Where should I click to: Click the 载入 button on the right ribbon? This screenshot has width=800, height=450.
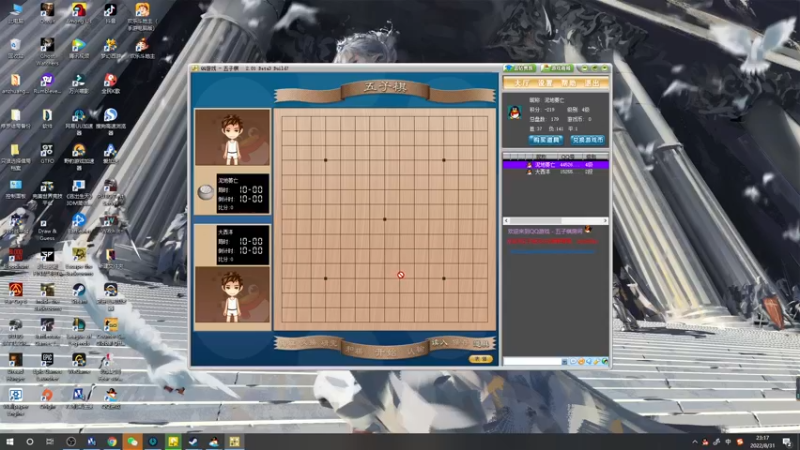click(439, 343)
